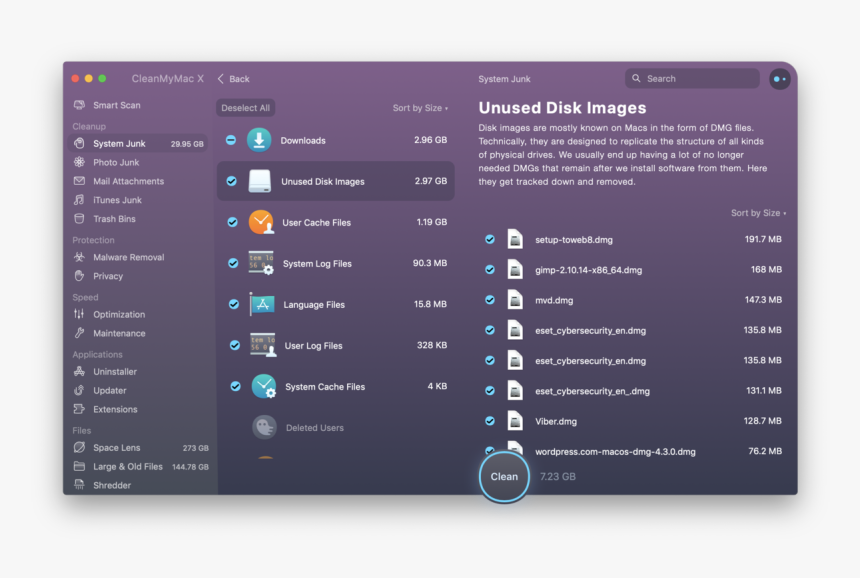Click the Extensions puzzle icon
This screenshot has height=578, width=860.
80,409
